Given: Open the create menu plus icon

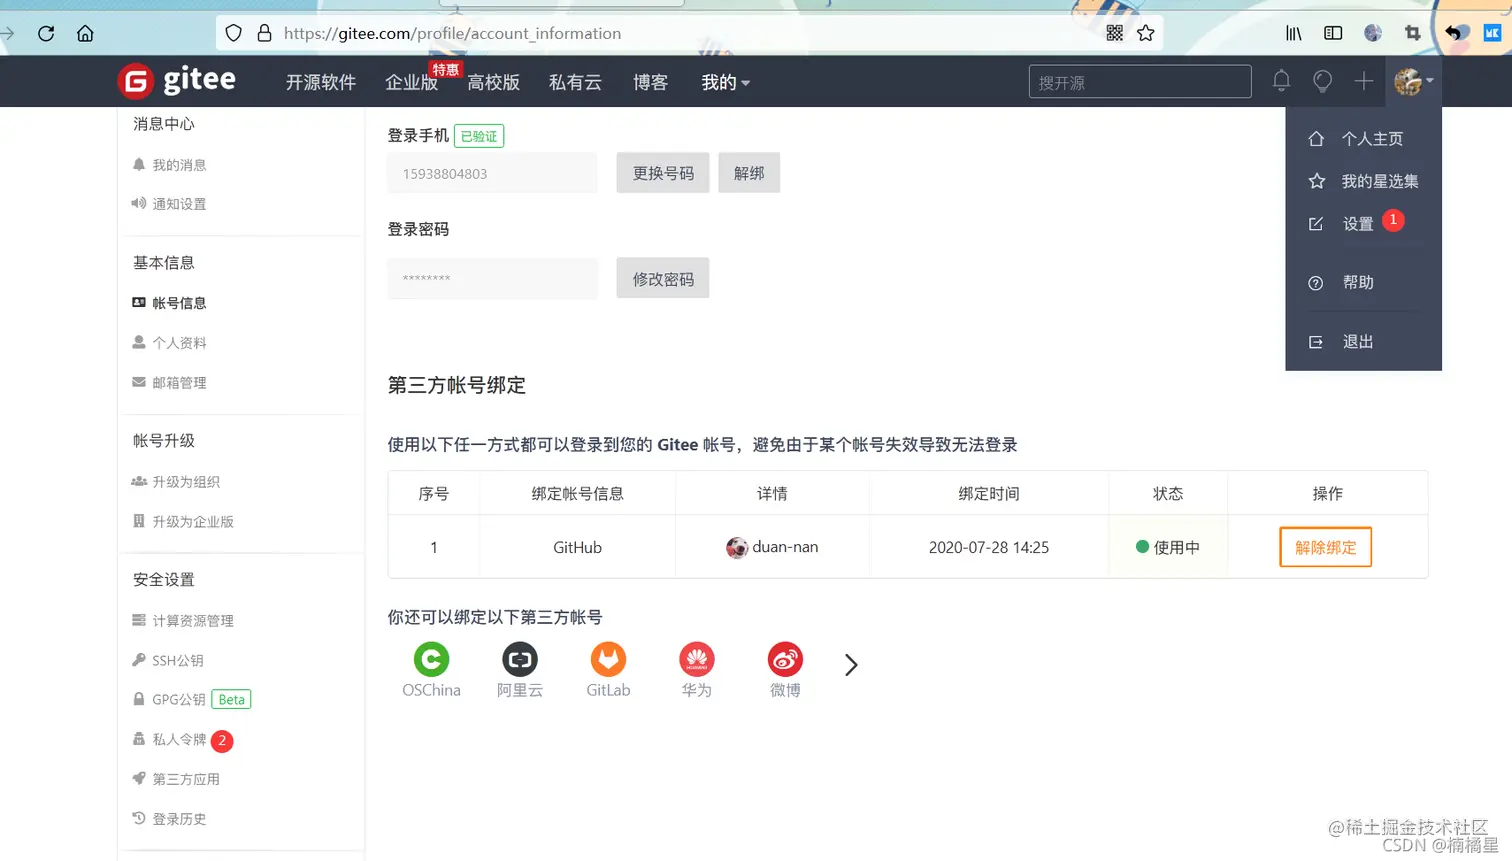Looking at the screenshot, I should coord(1362,81).
